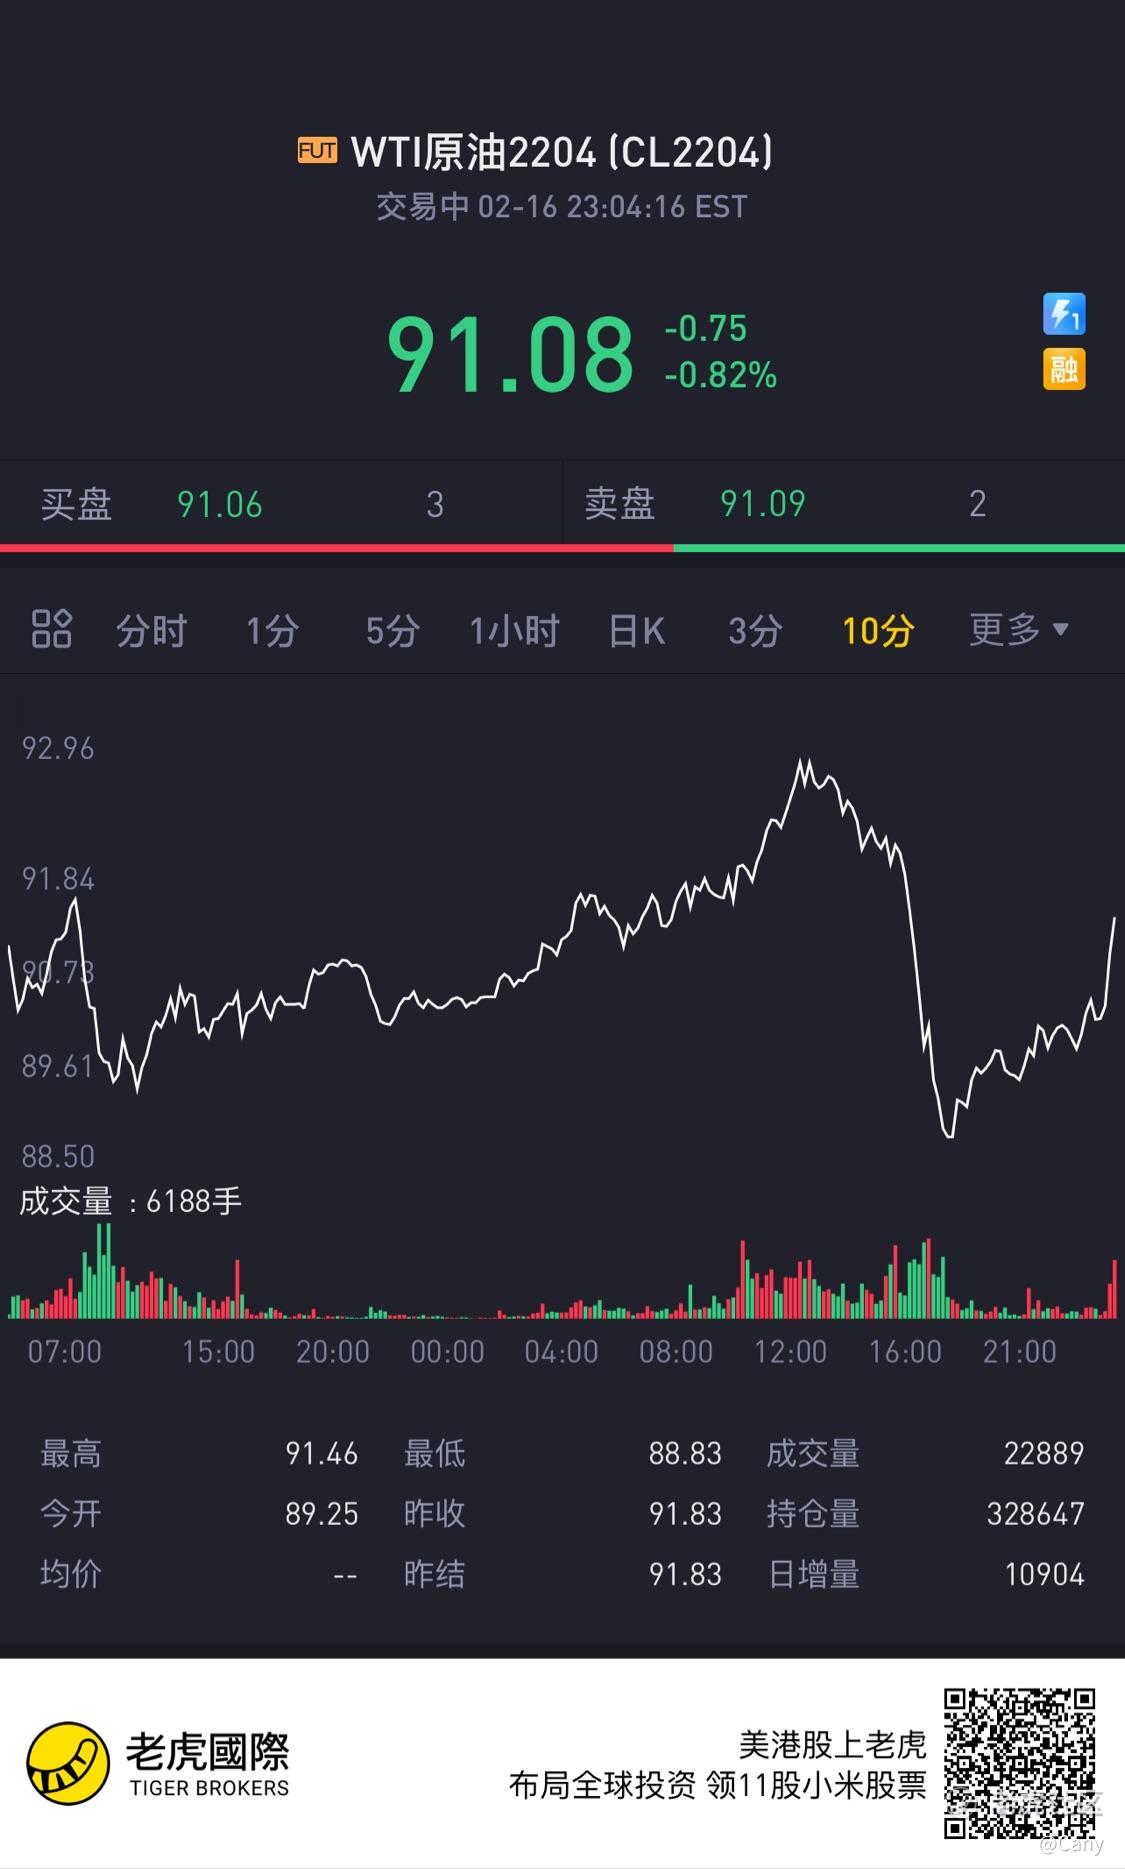This screenshot has width=1125, height=1869.
Task: Tap the orange FUT futures badge
Action: point(317,151)
